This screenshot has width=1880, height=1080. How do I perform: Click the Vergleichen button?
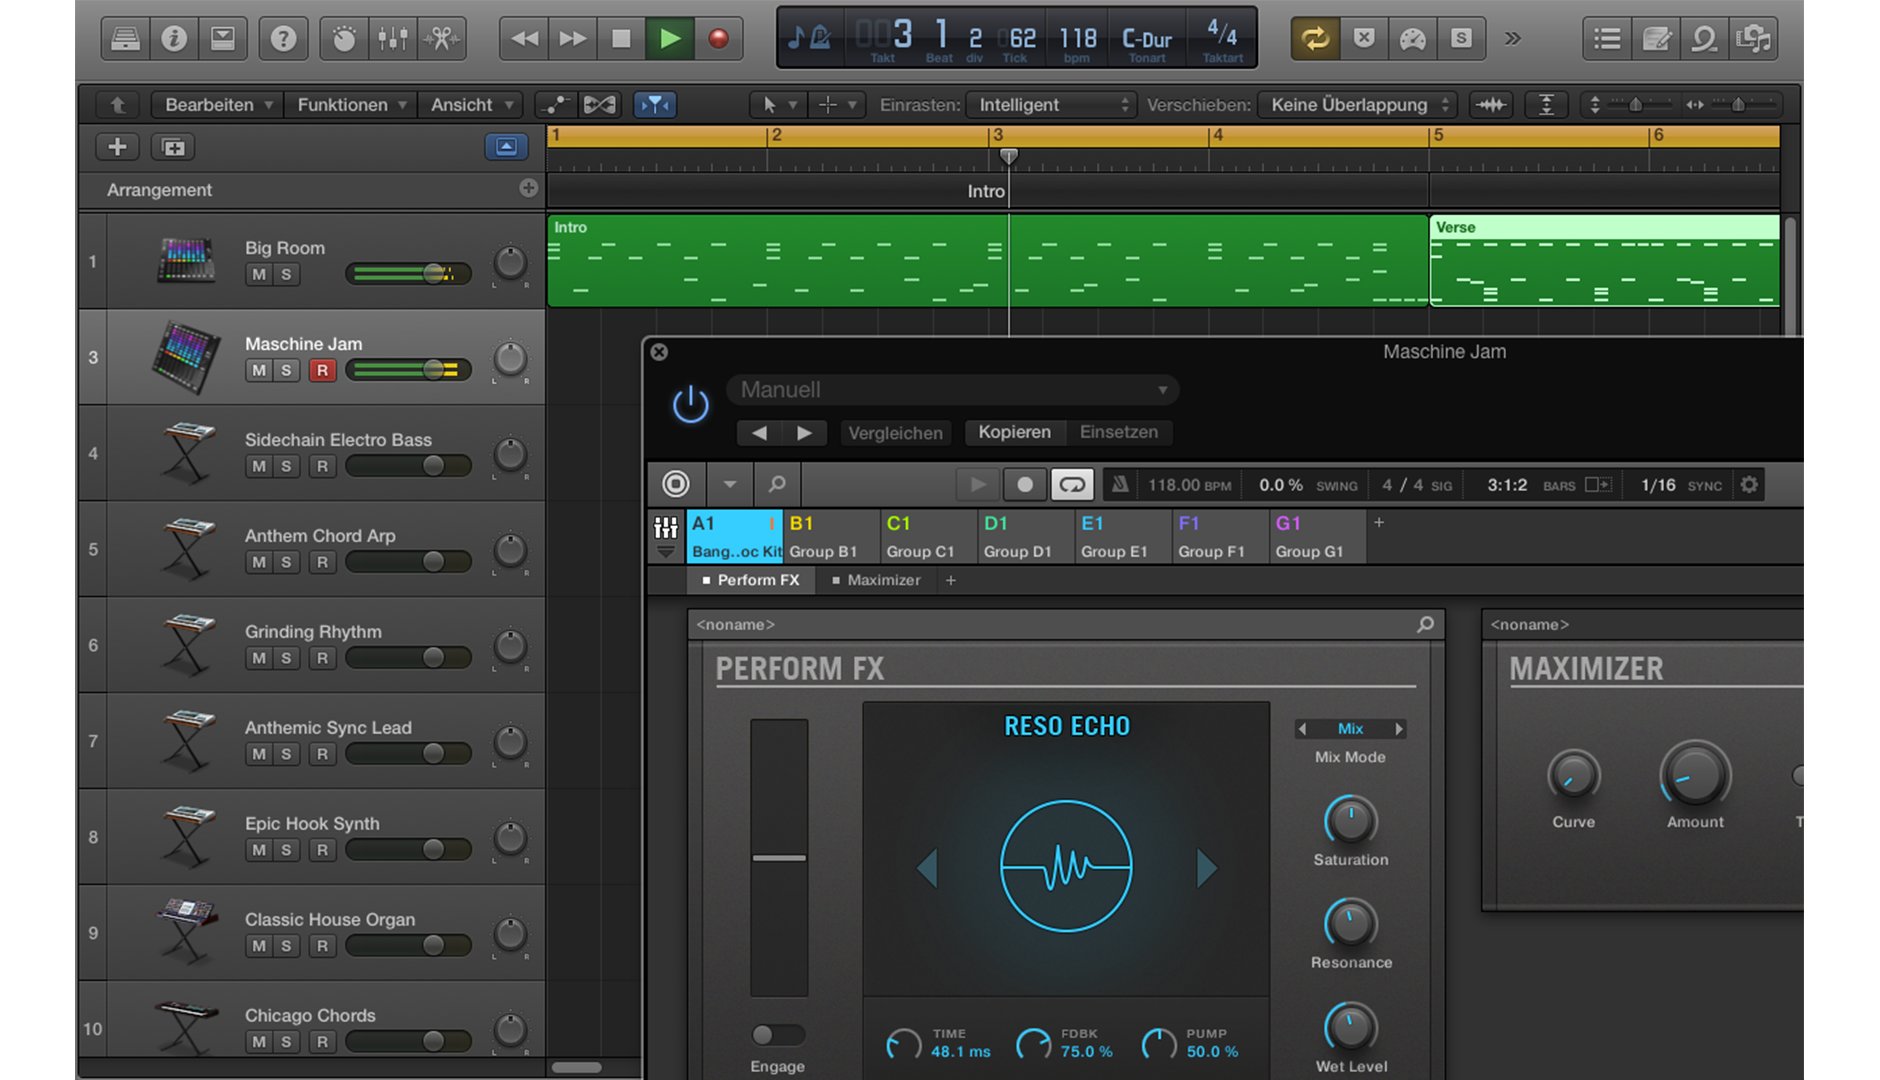pos(895,433)
